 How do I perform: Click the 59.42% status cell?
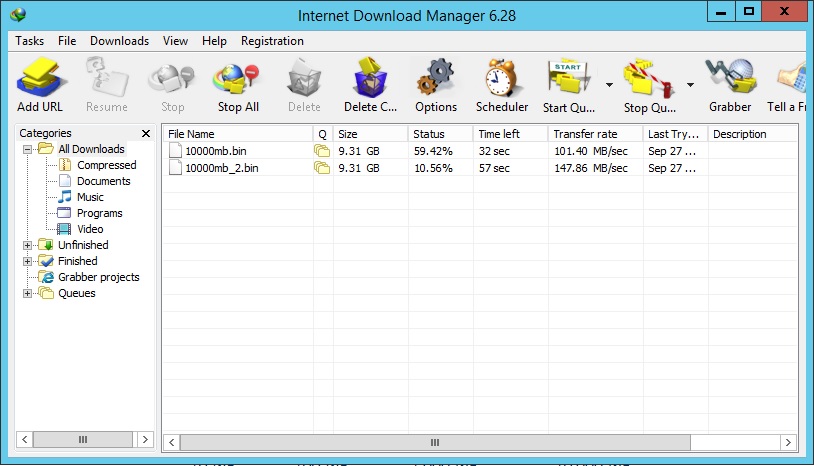point(433,151)
